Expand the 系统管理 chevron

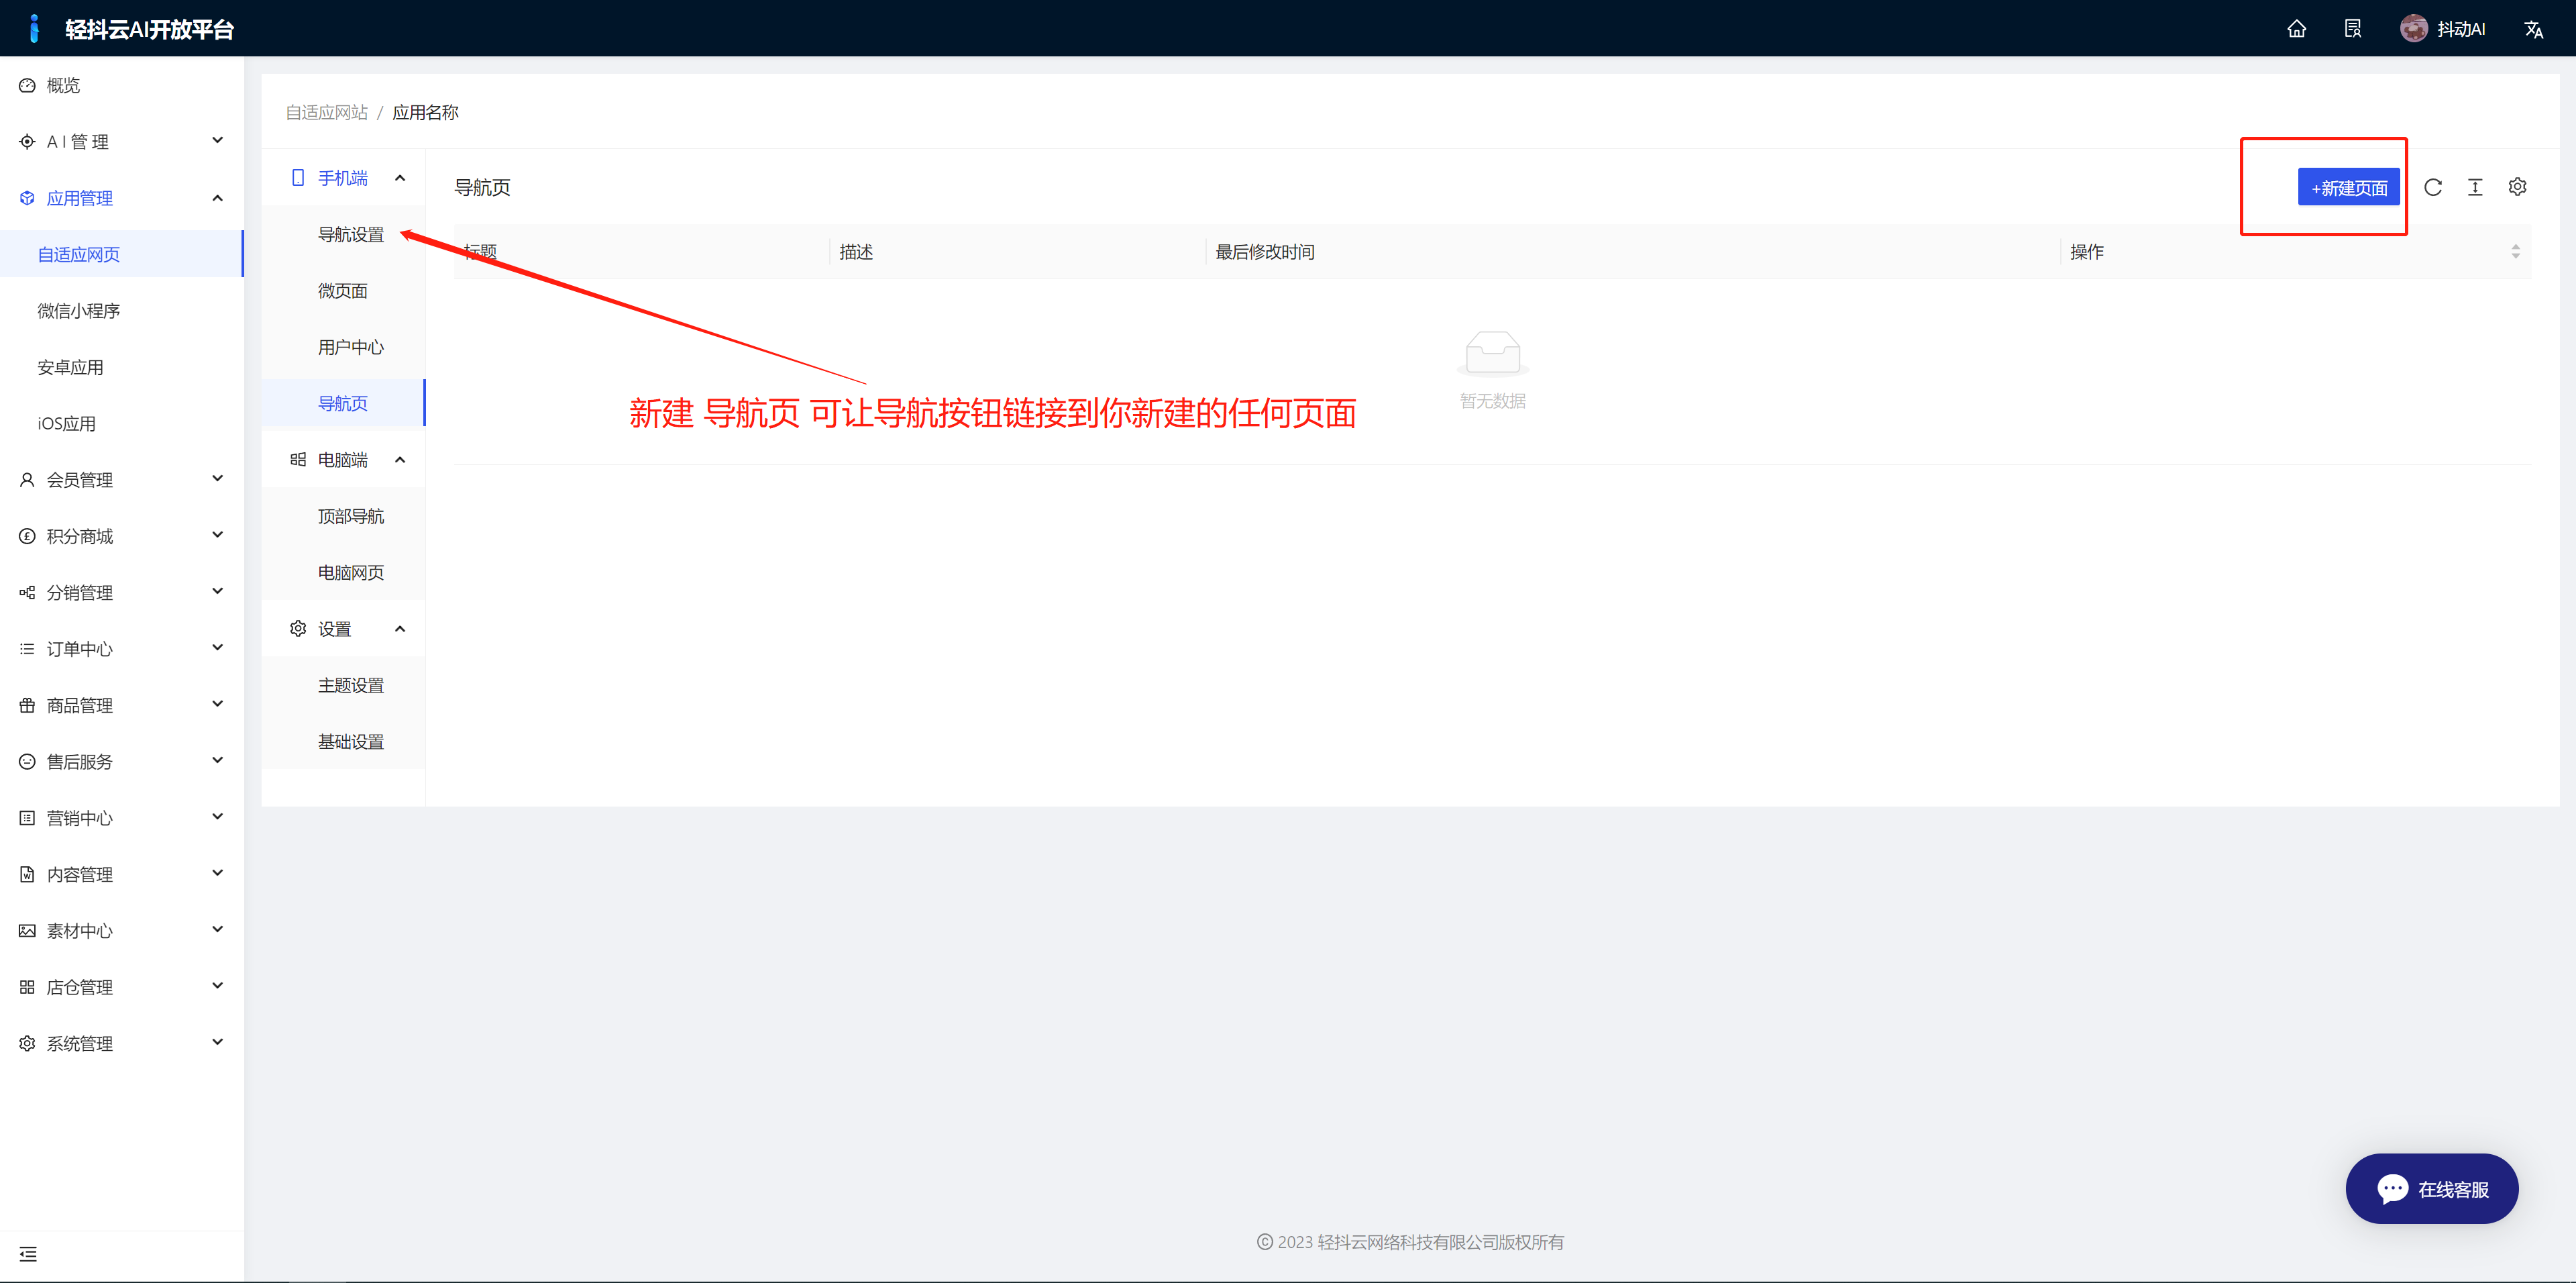[x=218, y=1042]
